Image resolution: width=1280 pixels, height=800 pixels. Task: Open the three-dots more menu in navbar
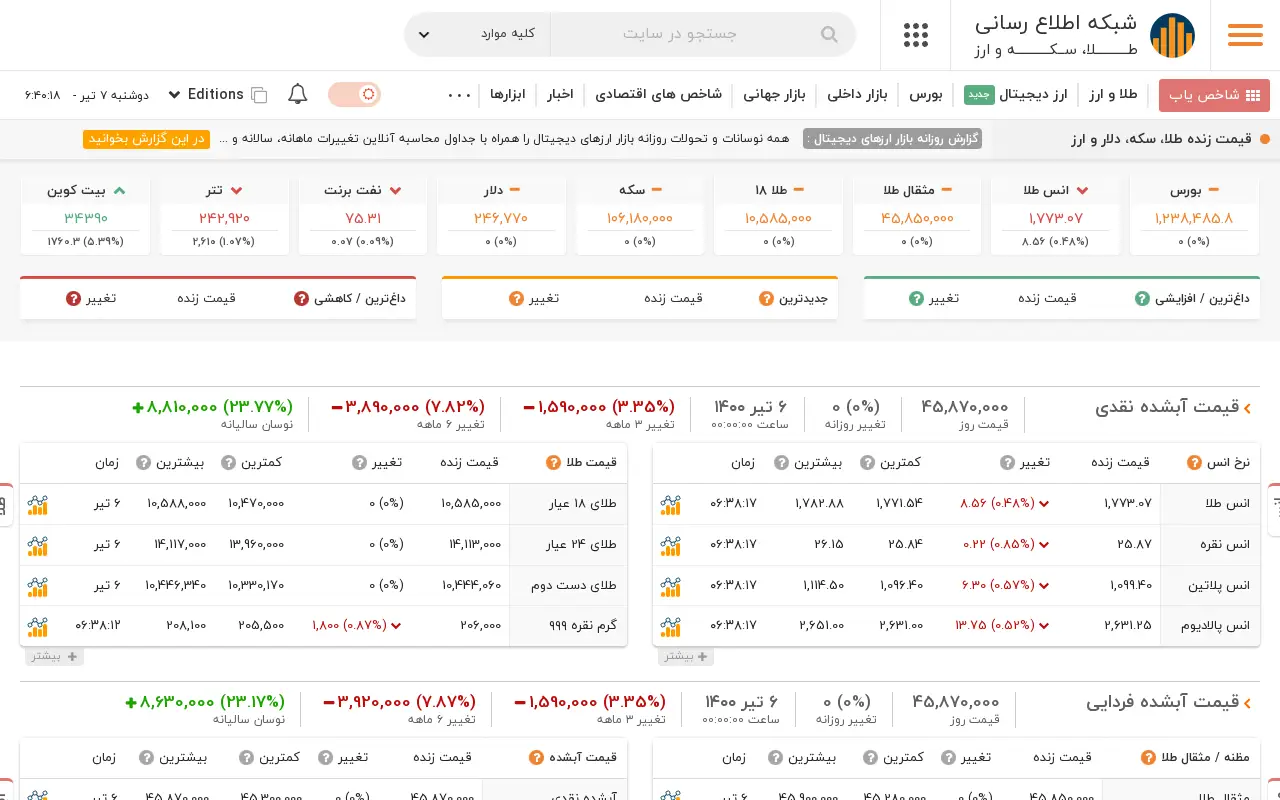point(459,95)
